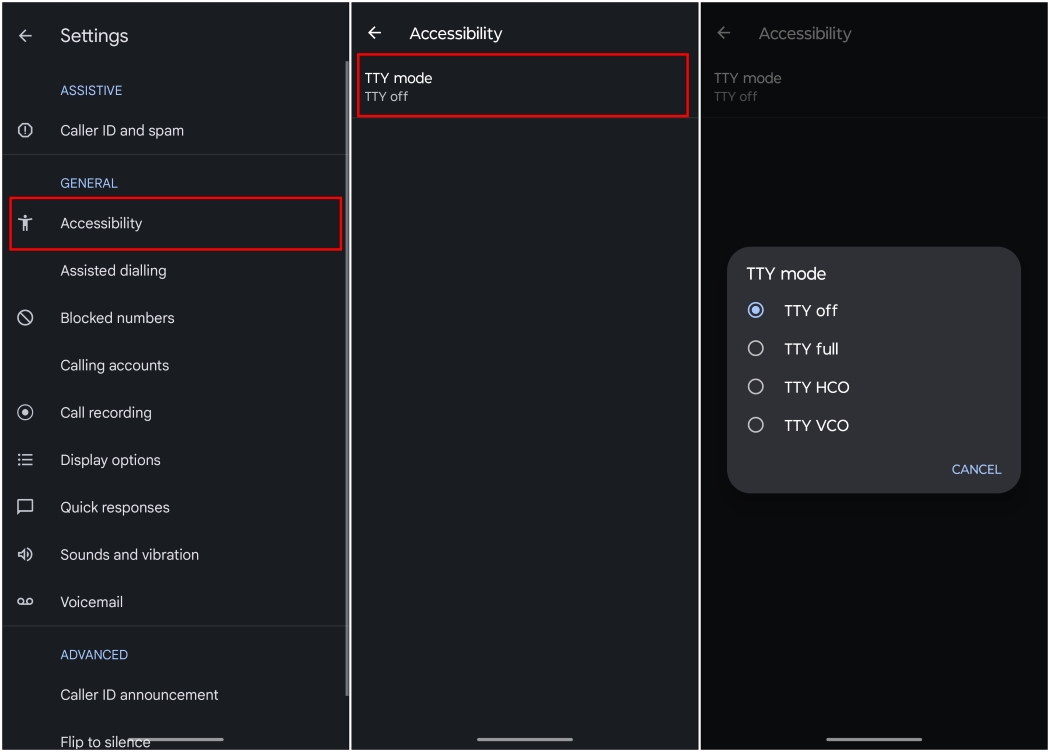This screenshot has width=1050, height=752.
Task: Open Calling accounts settings
Action: pos(113,365)
